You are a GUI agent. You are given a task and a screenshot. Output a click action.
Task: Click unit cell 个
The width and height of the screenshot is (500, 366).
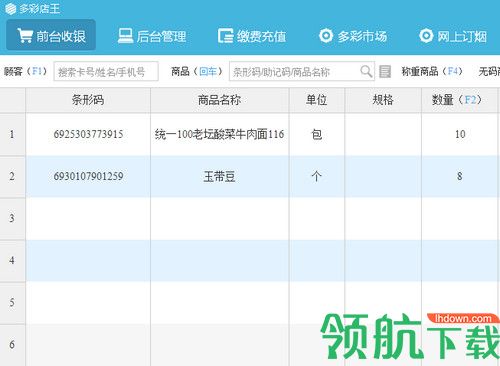click(x=317, y=176)
